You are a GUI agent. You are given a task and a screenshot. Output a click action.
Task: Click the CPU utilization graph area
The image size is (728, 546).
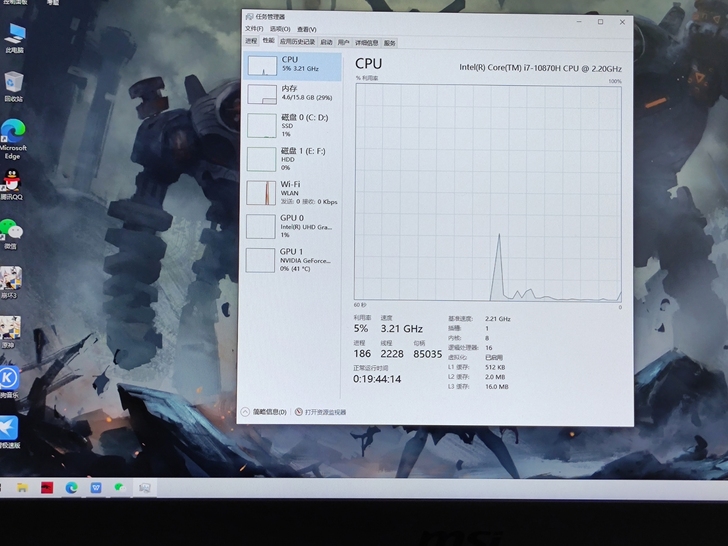(488, 193)
